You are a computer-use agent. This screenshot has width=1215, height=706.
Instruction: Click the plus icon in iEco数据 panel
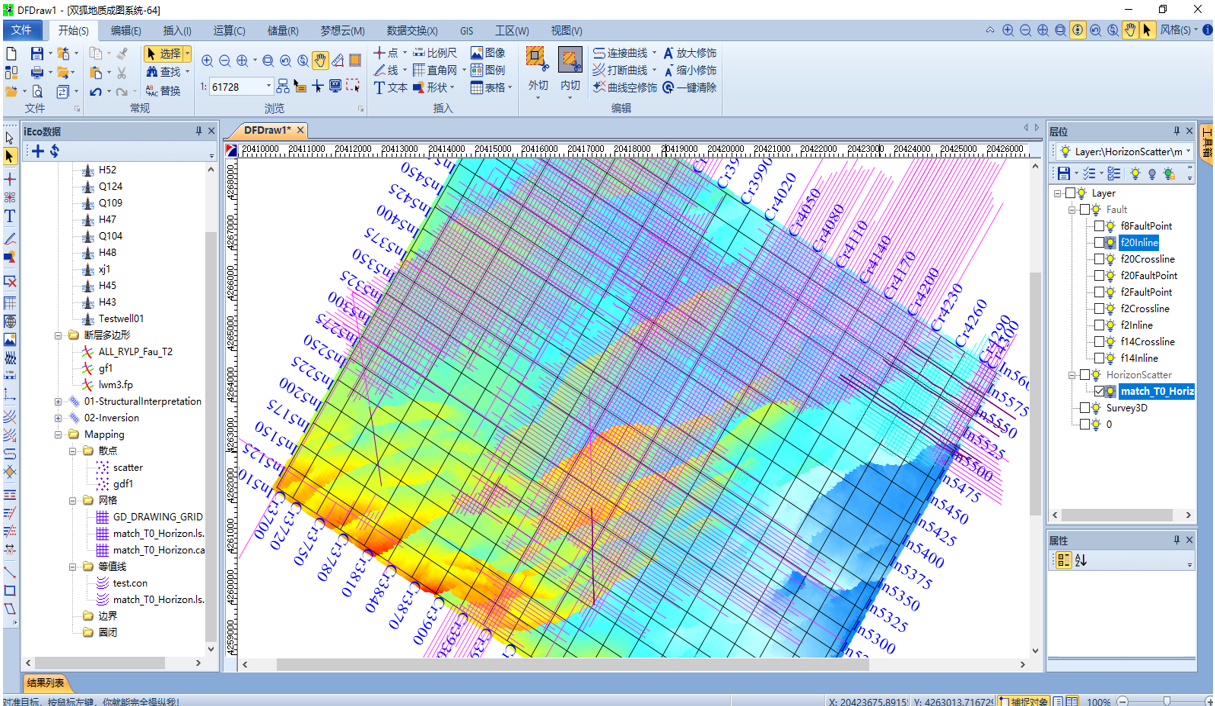pyautogui.click(x=37, y=151)
